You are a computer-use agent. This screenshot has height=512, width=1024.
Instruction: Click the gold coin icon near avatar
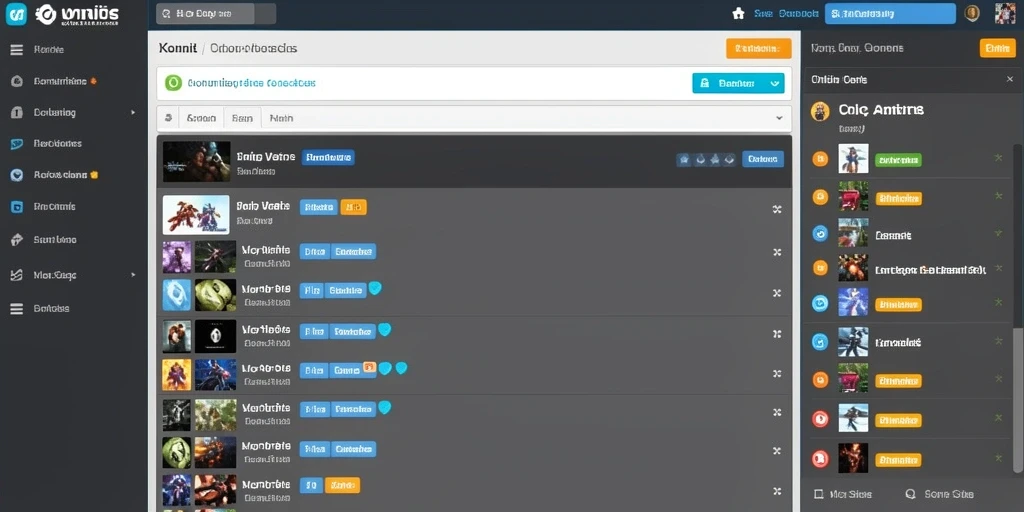pos(972,13)
